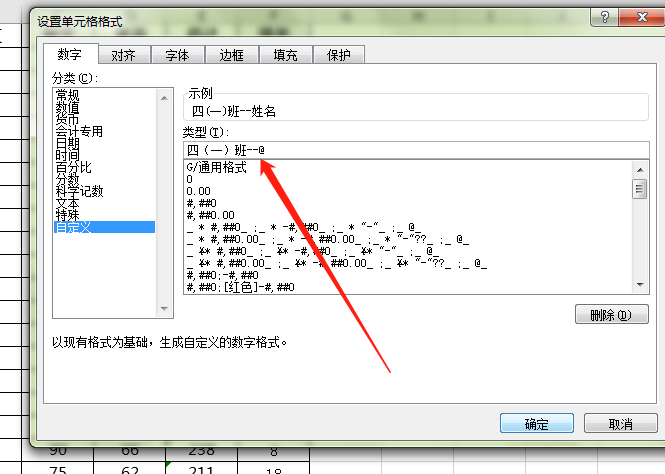
Task: Click the 删除 button
Action: click(612, 315)
